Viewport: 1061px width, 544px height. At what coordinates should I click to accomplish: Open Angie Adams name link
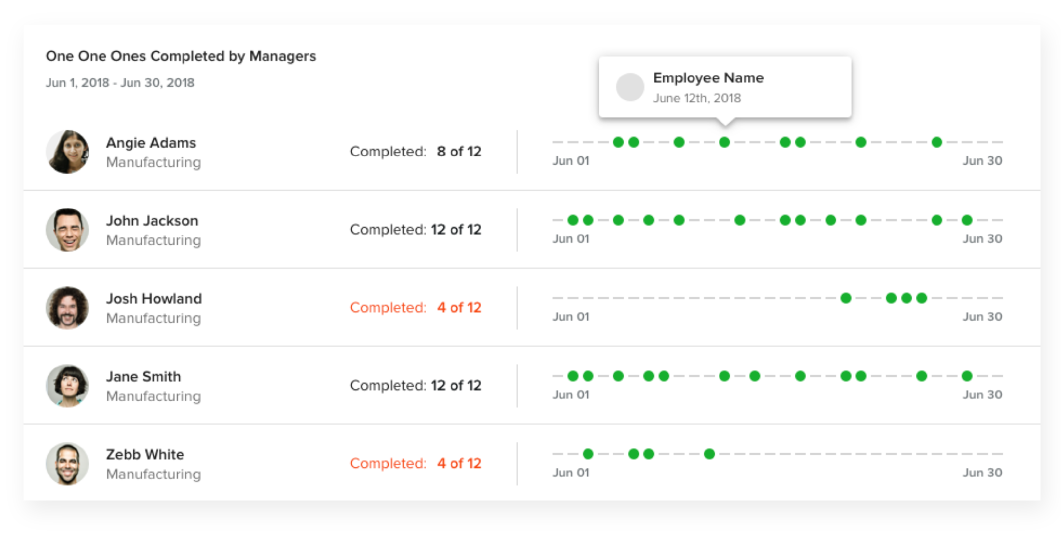[151, 143]
